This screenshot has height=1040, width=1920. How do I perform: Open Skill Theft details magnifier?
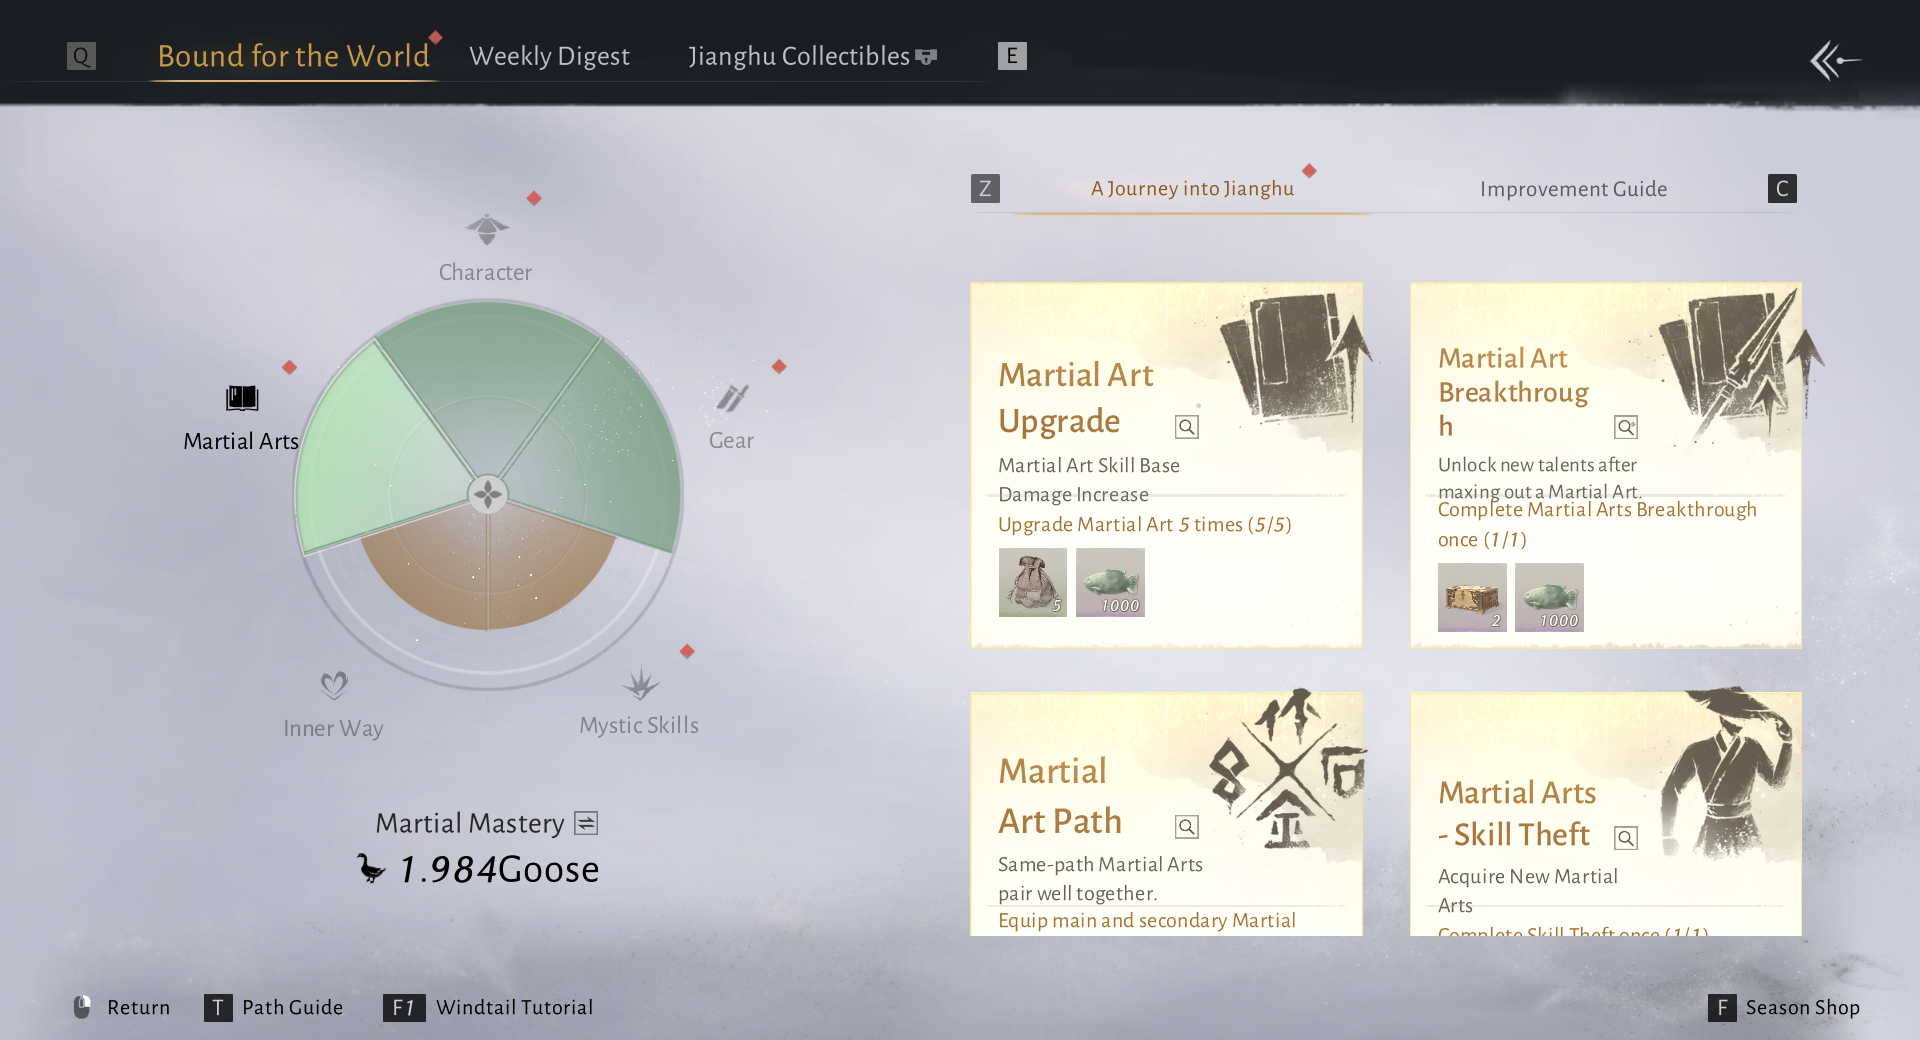[x=1626, y=838]
